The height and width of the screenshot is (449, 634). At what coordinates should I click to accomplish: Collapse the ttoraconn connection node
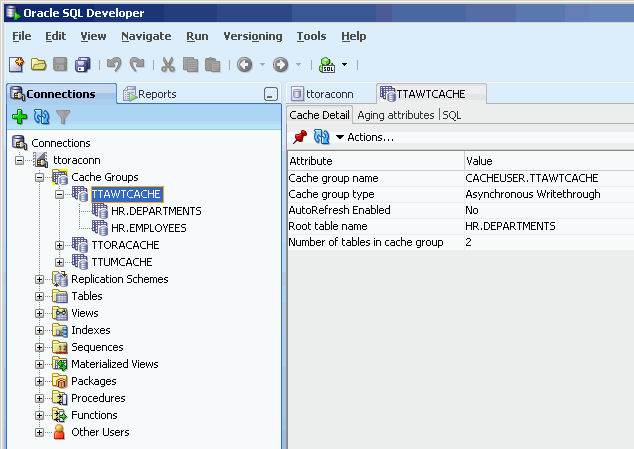[19, 160]
